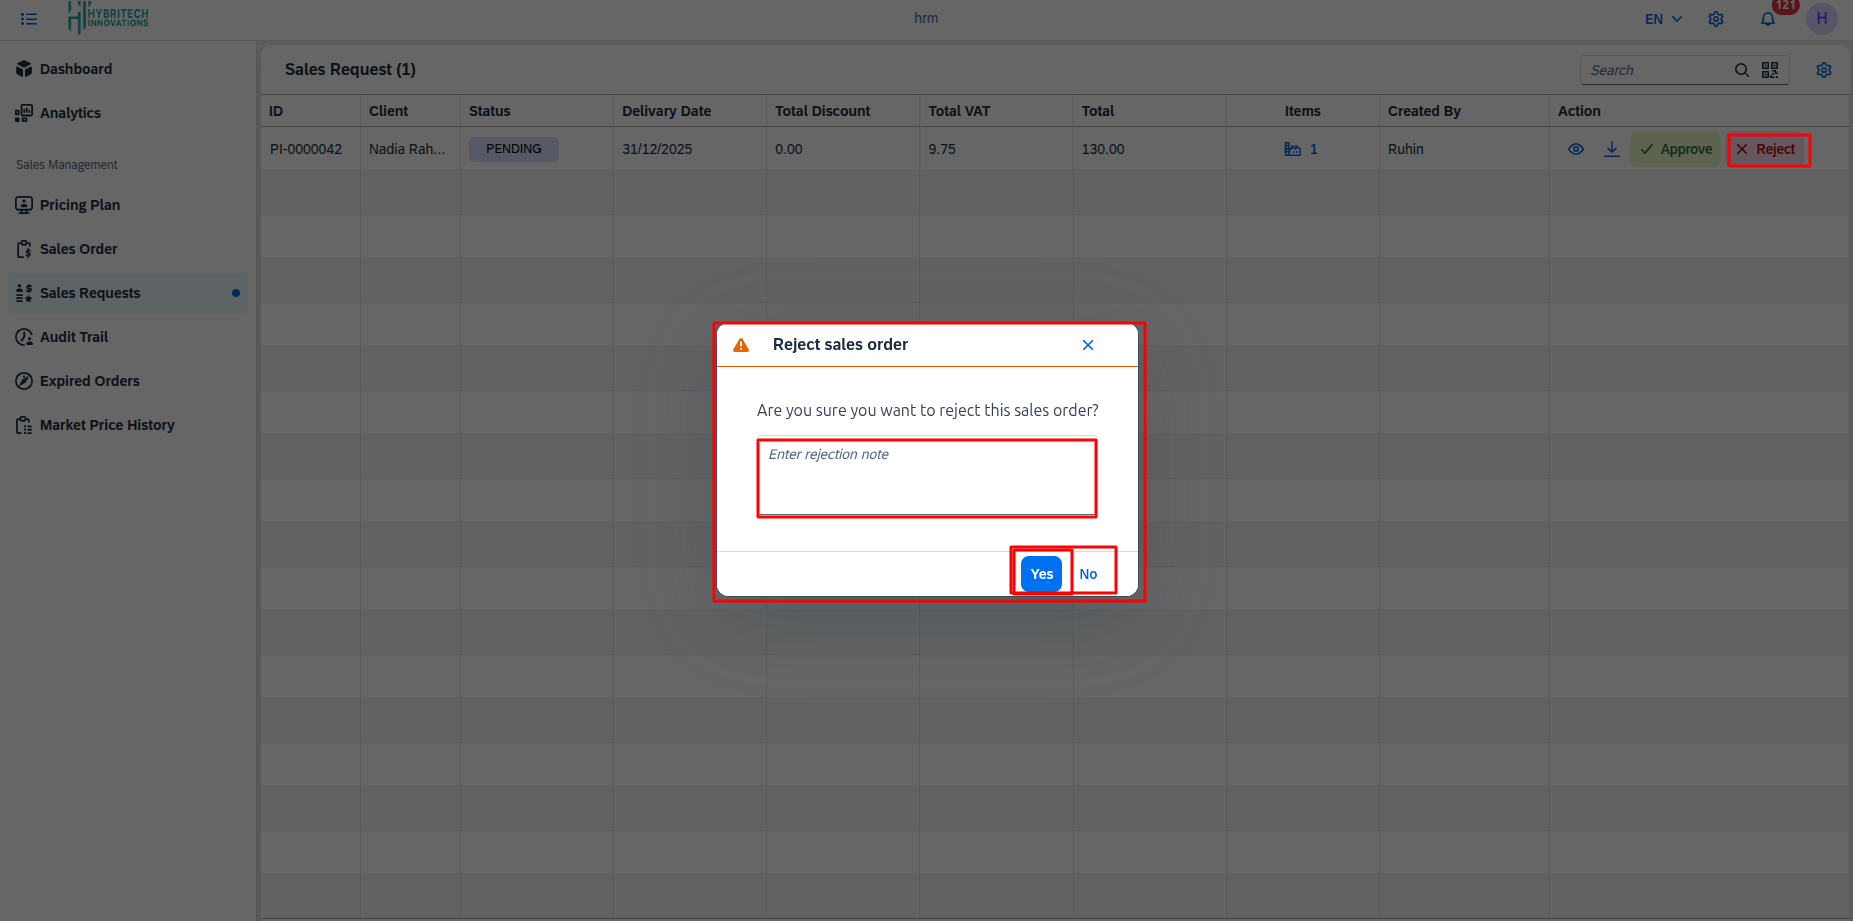Open the EN language dropdown
This screenshot has width=1853, height=921.
(1662, 18)
